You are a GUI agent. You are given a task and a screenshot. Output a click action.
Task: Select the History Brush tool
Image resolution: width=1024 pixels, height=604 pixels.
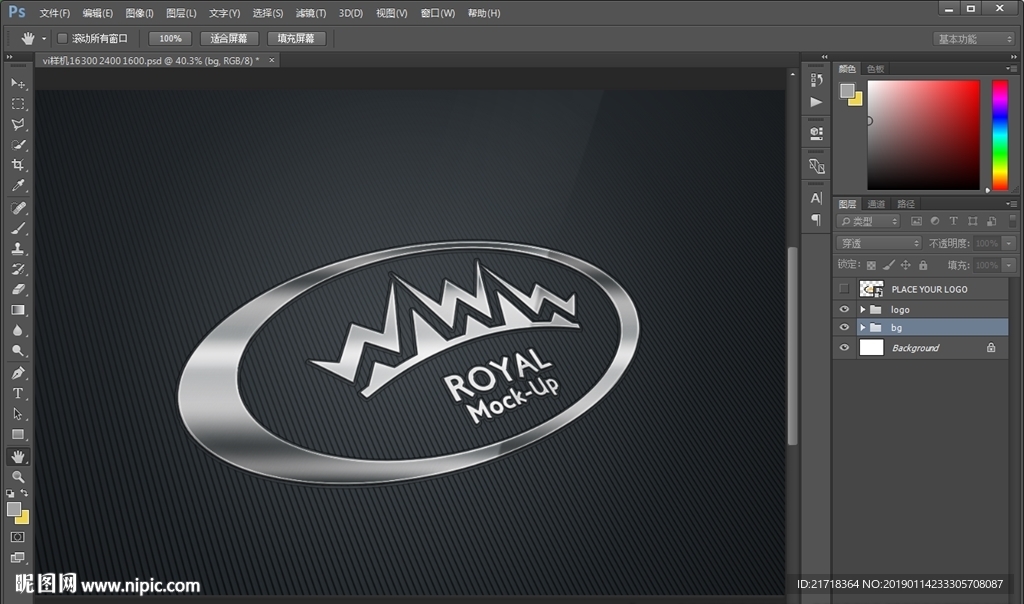click(x=18, y=268)
